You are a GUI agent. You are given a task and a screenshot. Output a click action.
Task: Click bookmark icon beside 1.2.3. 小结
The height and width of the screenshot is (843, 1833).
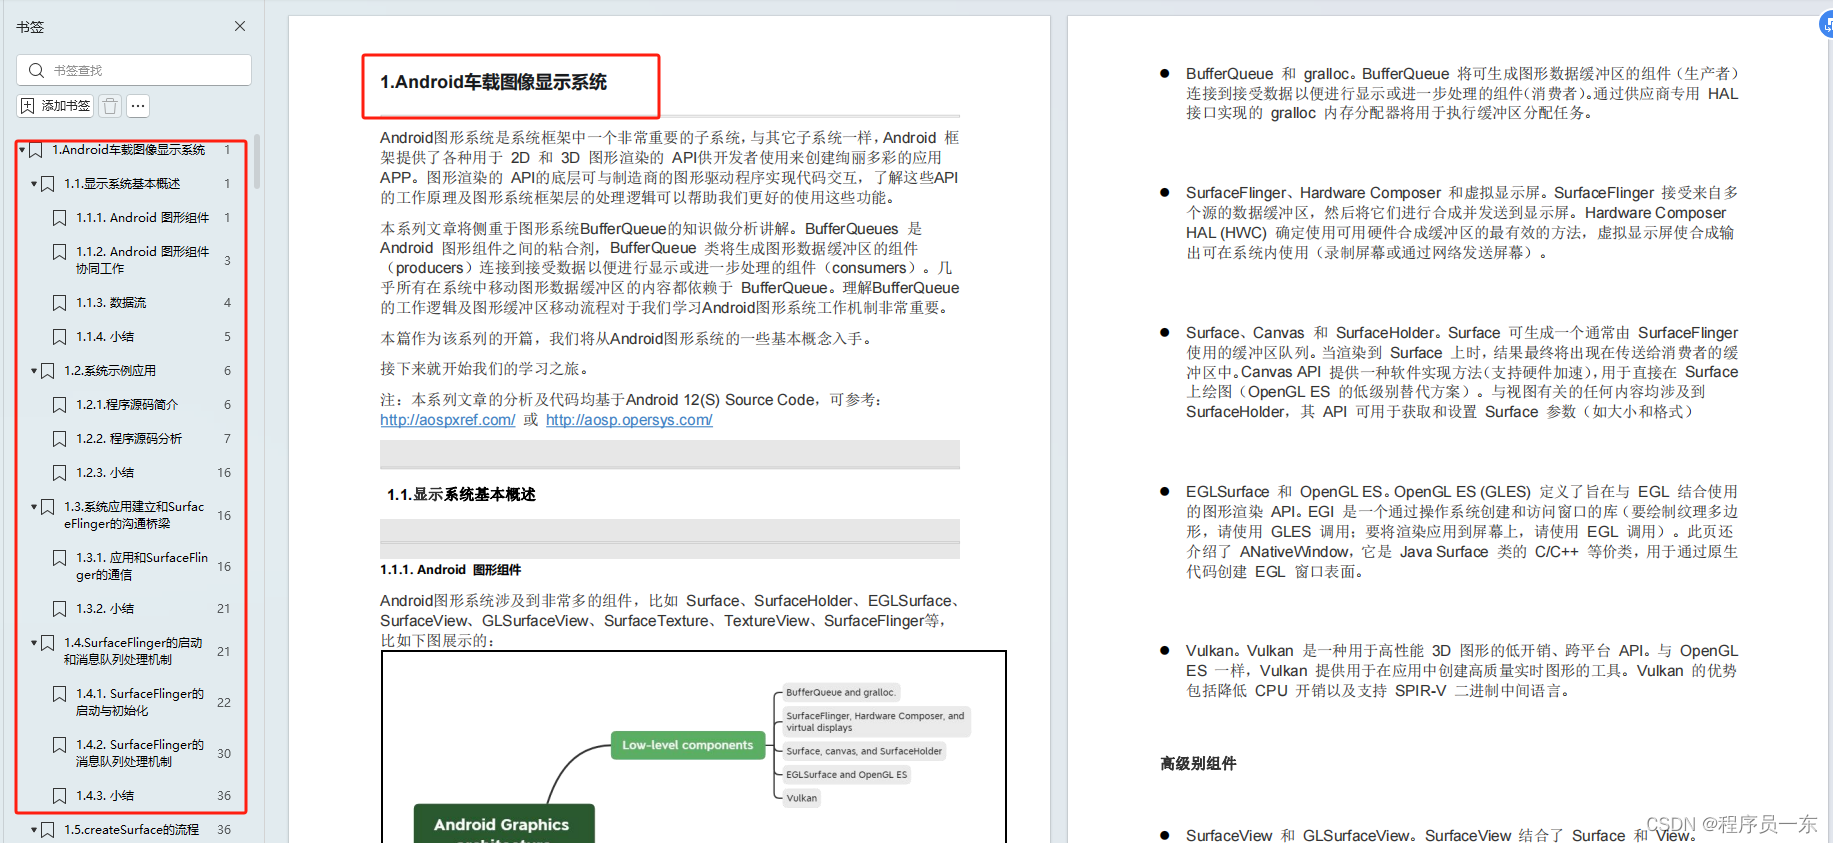[x=60, y=472]
